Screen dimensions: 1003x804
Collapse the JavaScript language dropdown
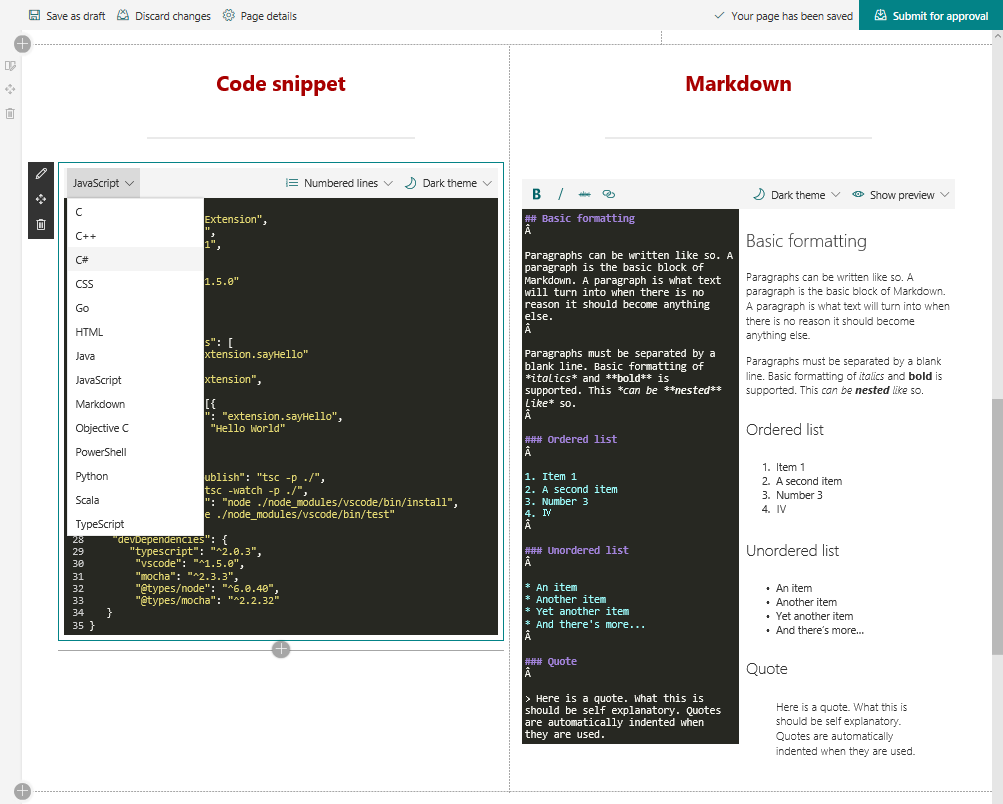[x=103, y=183]
